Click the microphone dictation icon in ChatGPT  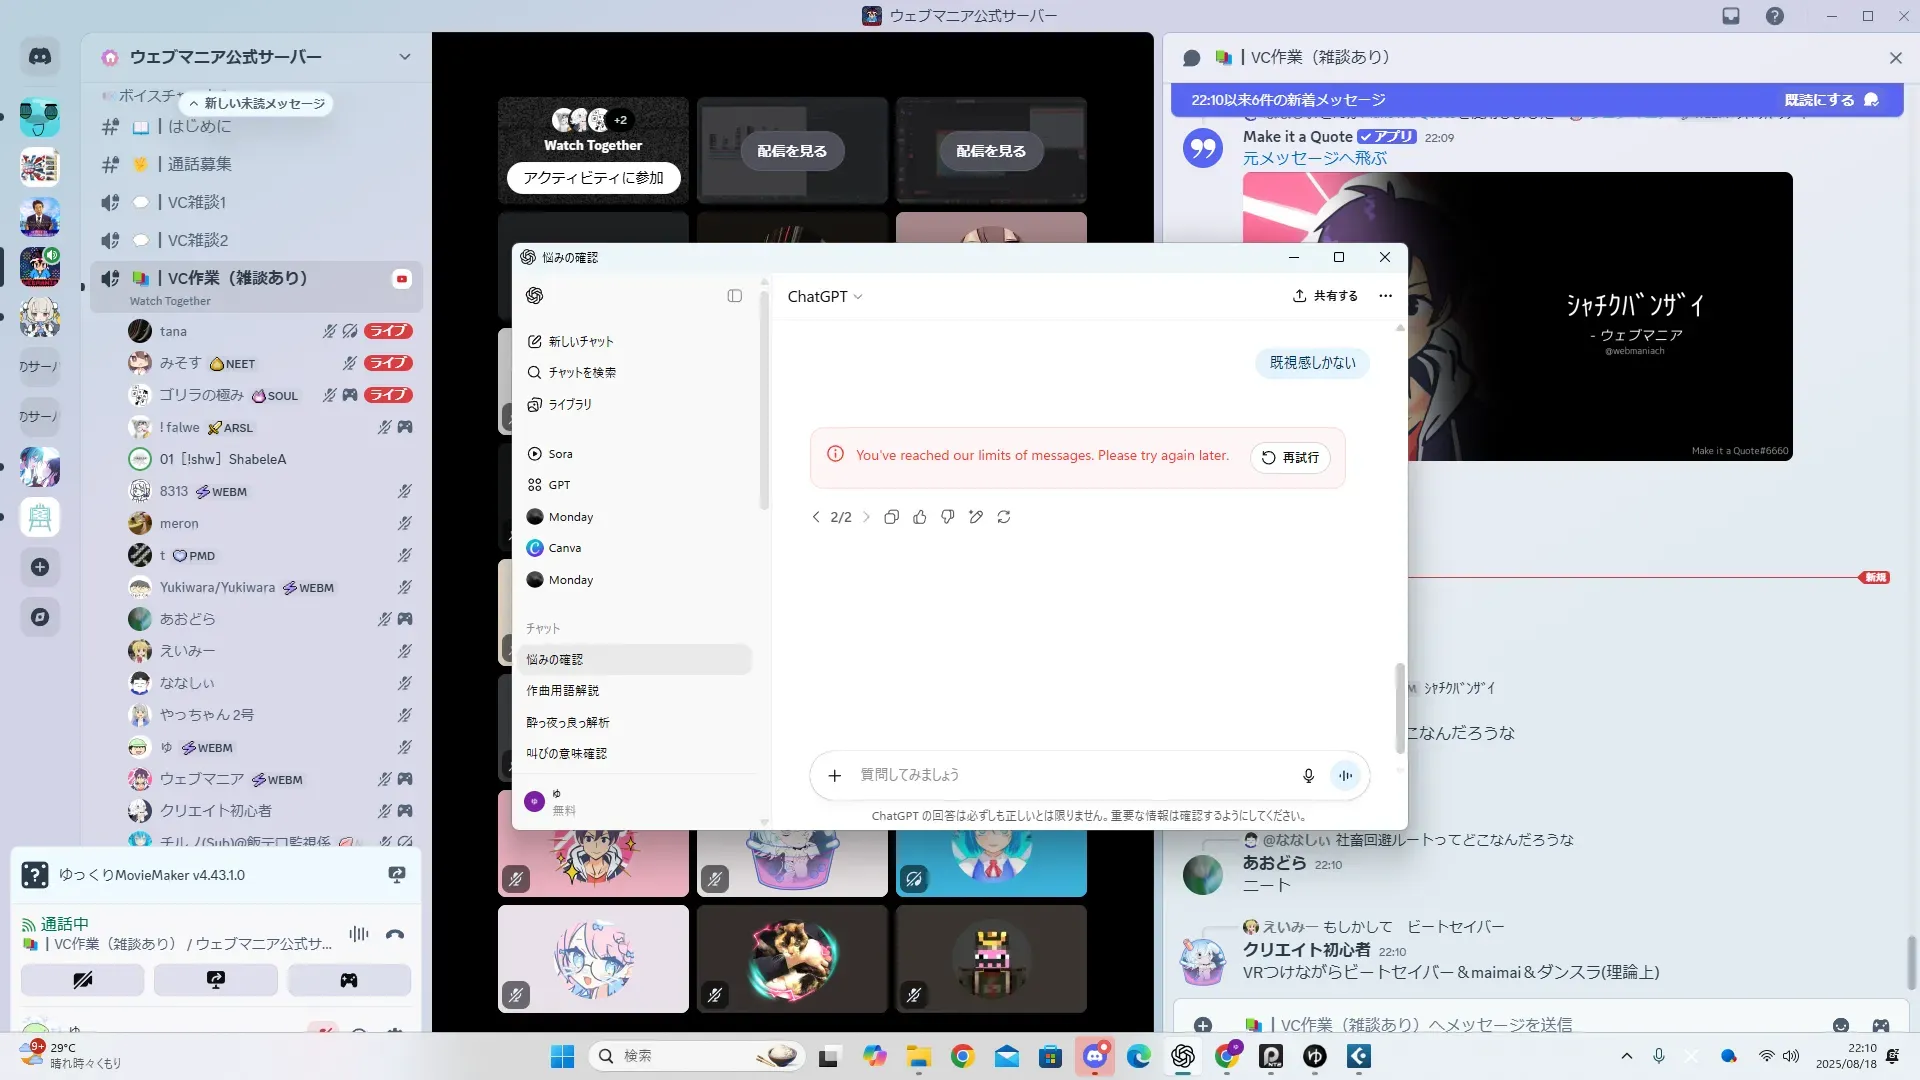[x=1308, y=776]
